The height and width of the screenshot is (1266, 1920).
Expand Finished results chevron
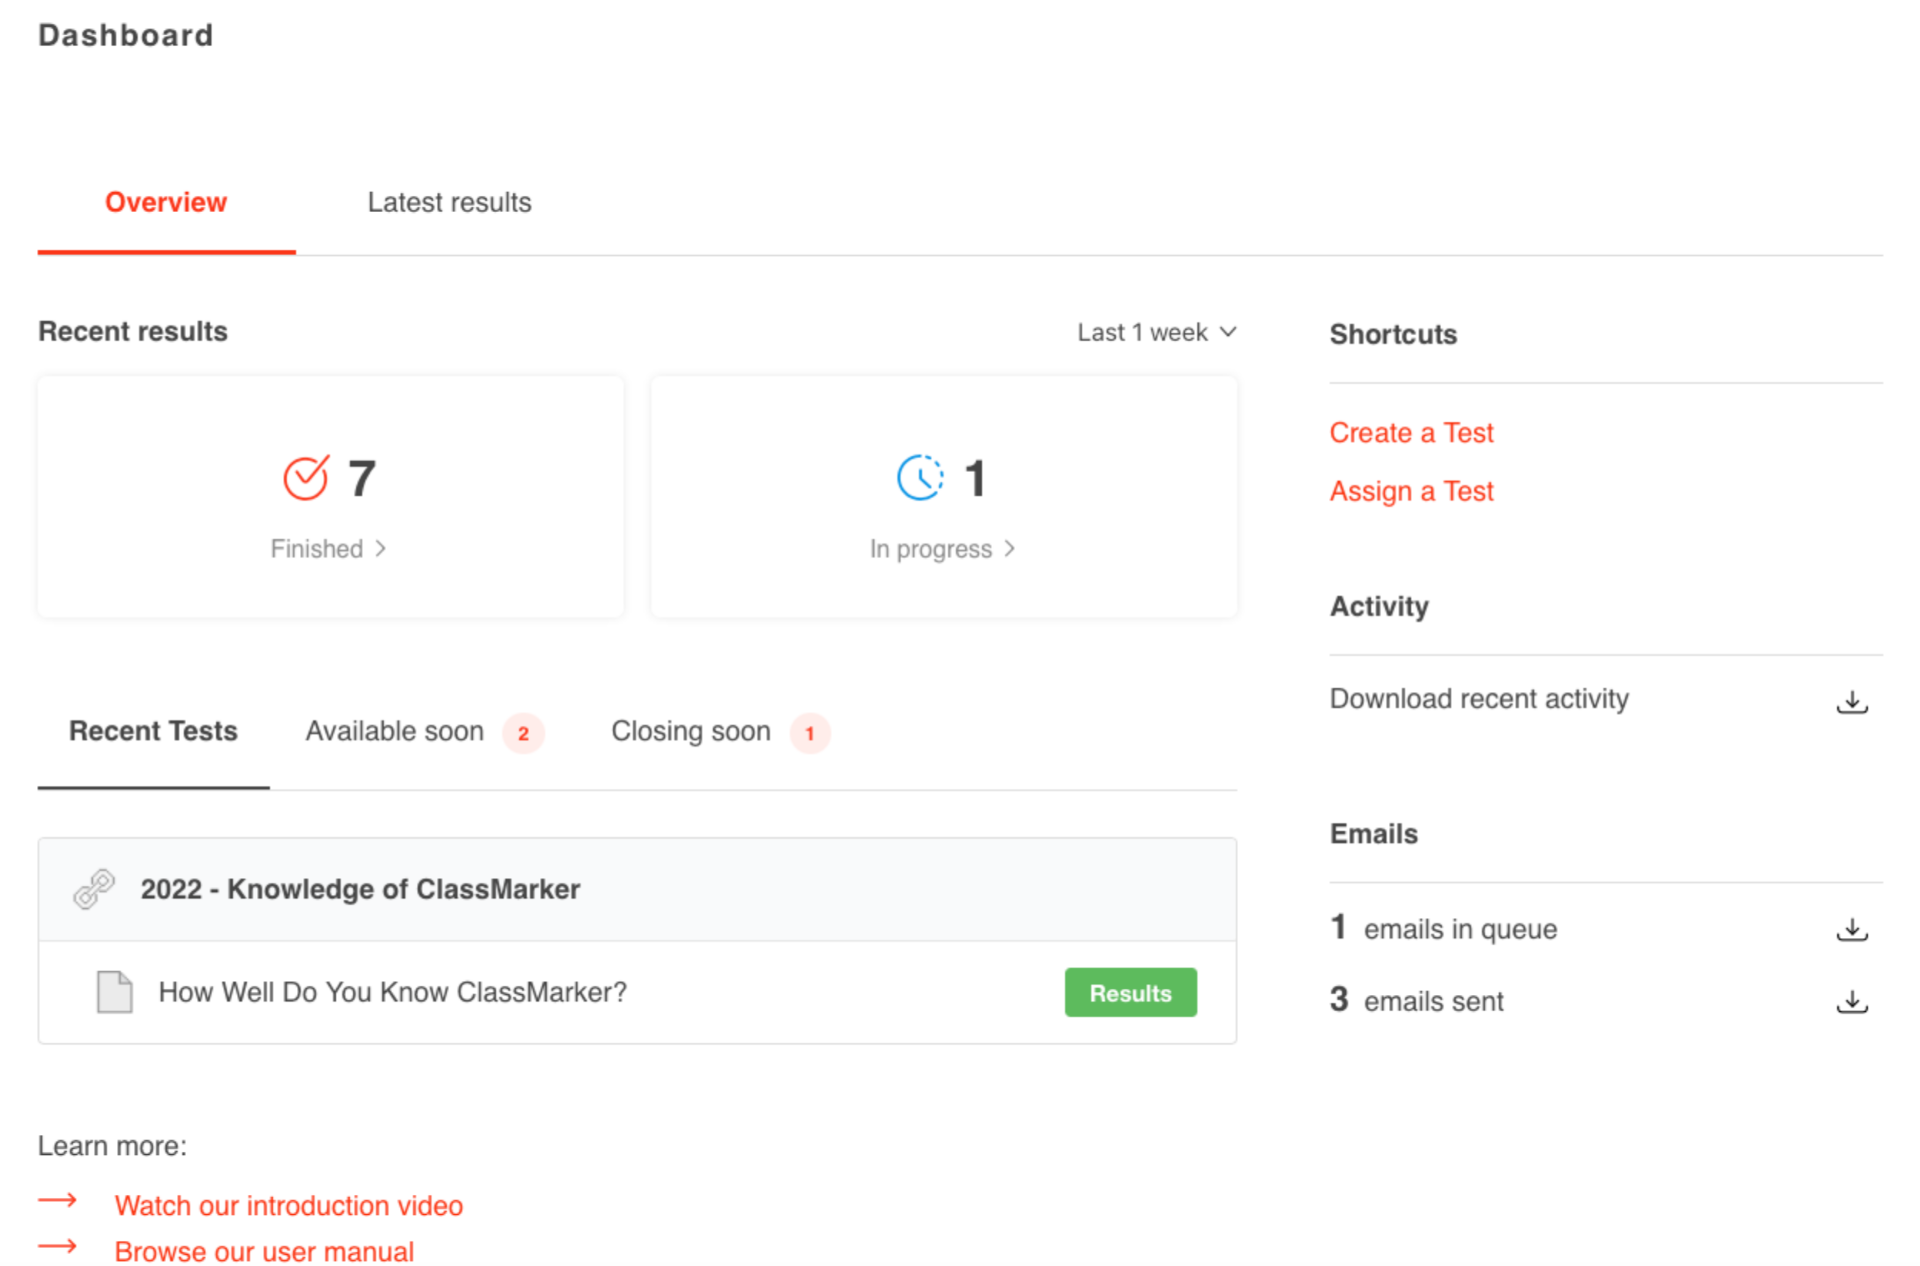(381, 549)
